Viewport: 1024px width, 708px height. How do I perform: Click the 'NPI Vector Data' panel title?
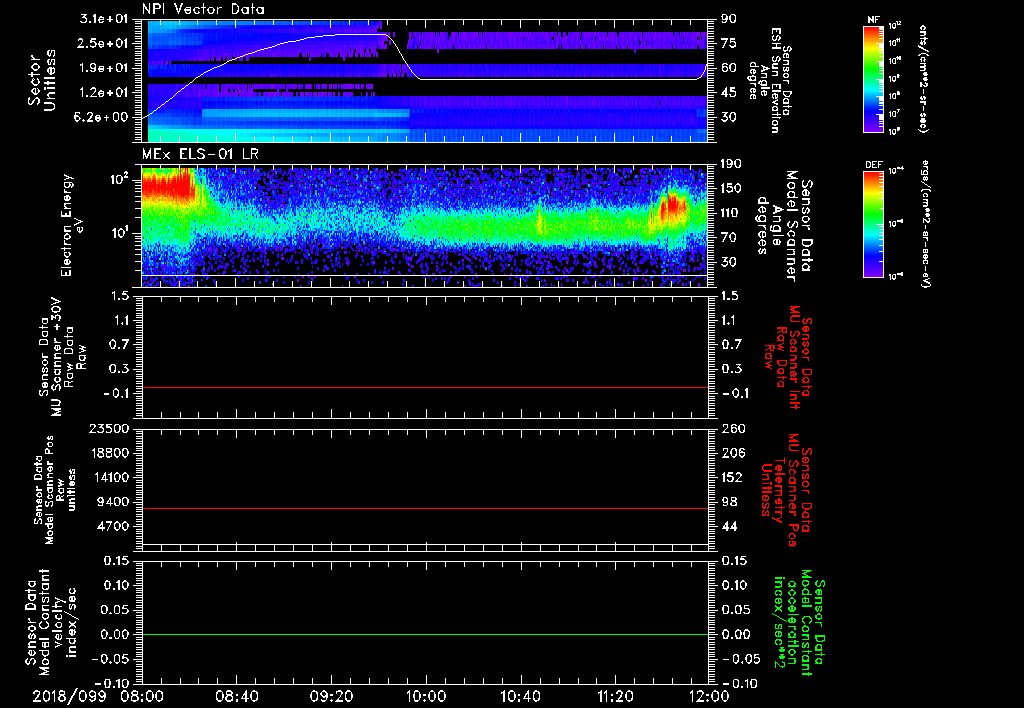click(203, 9)
